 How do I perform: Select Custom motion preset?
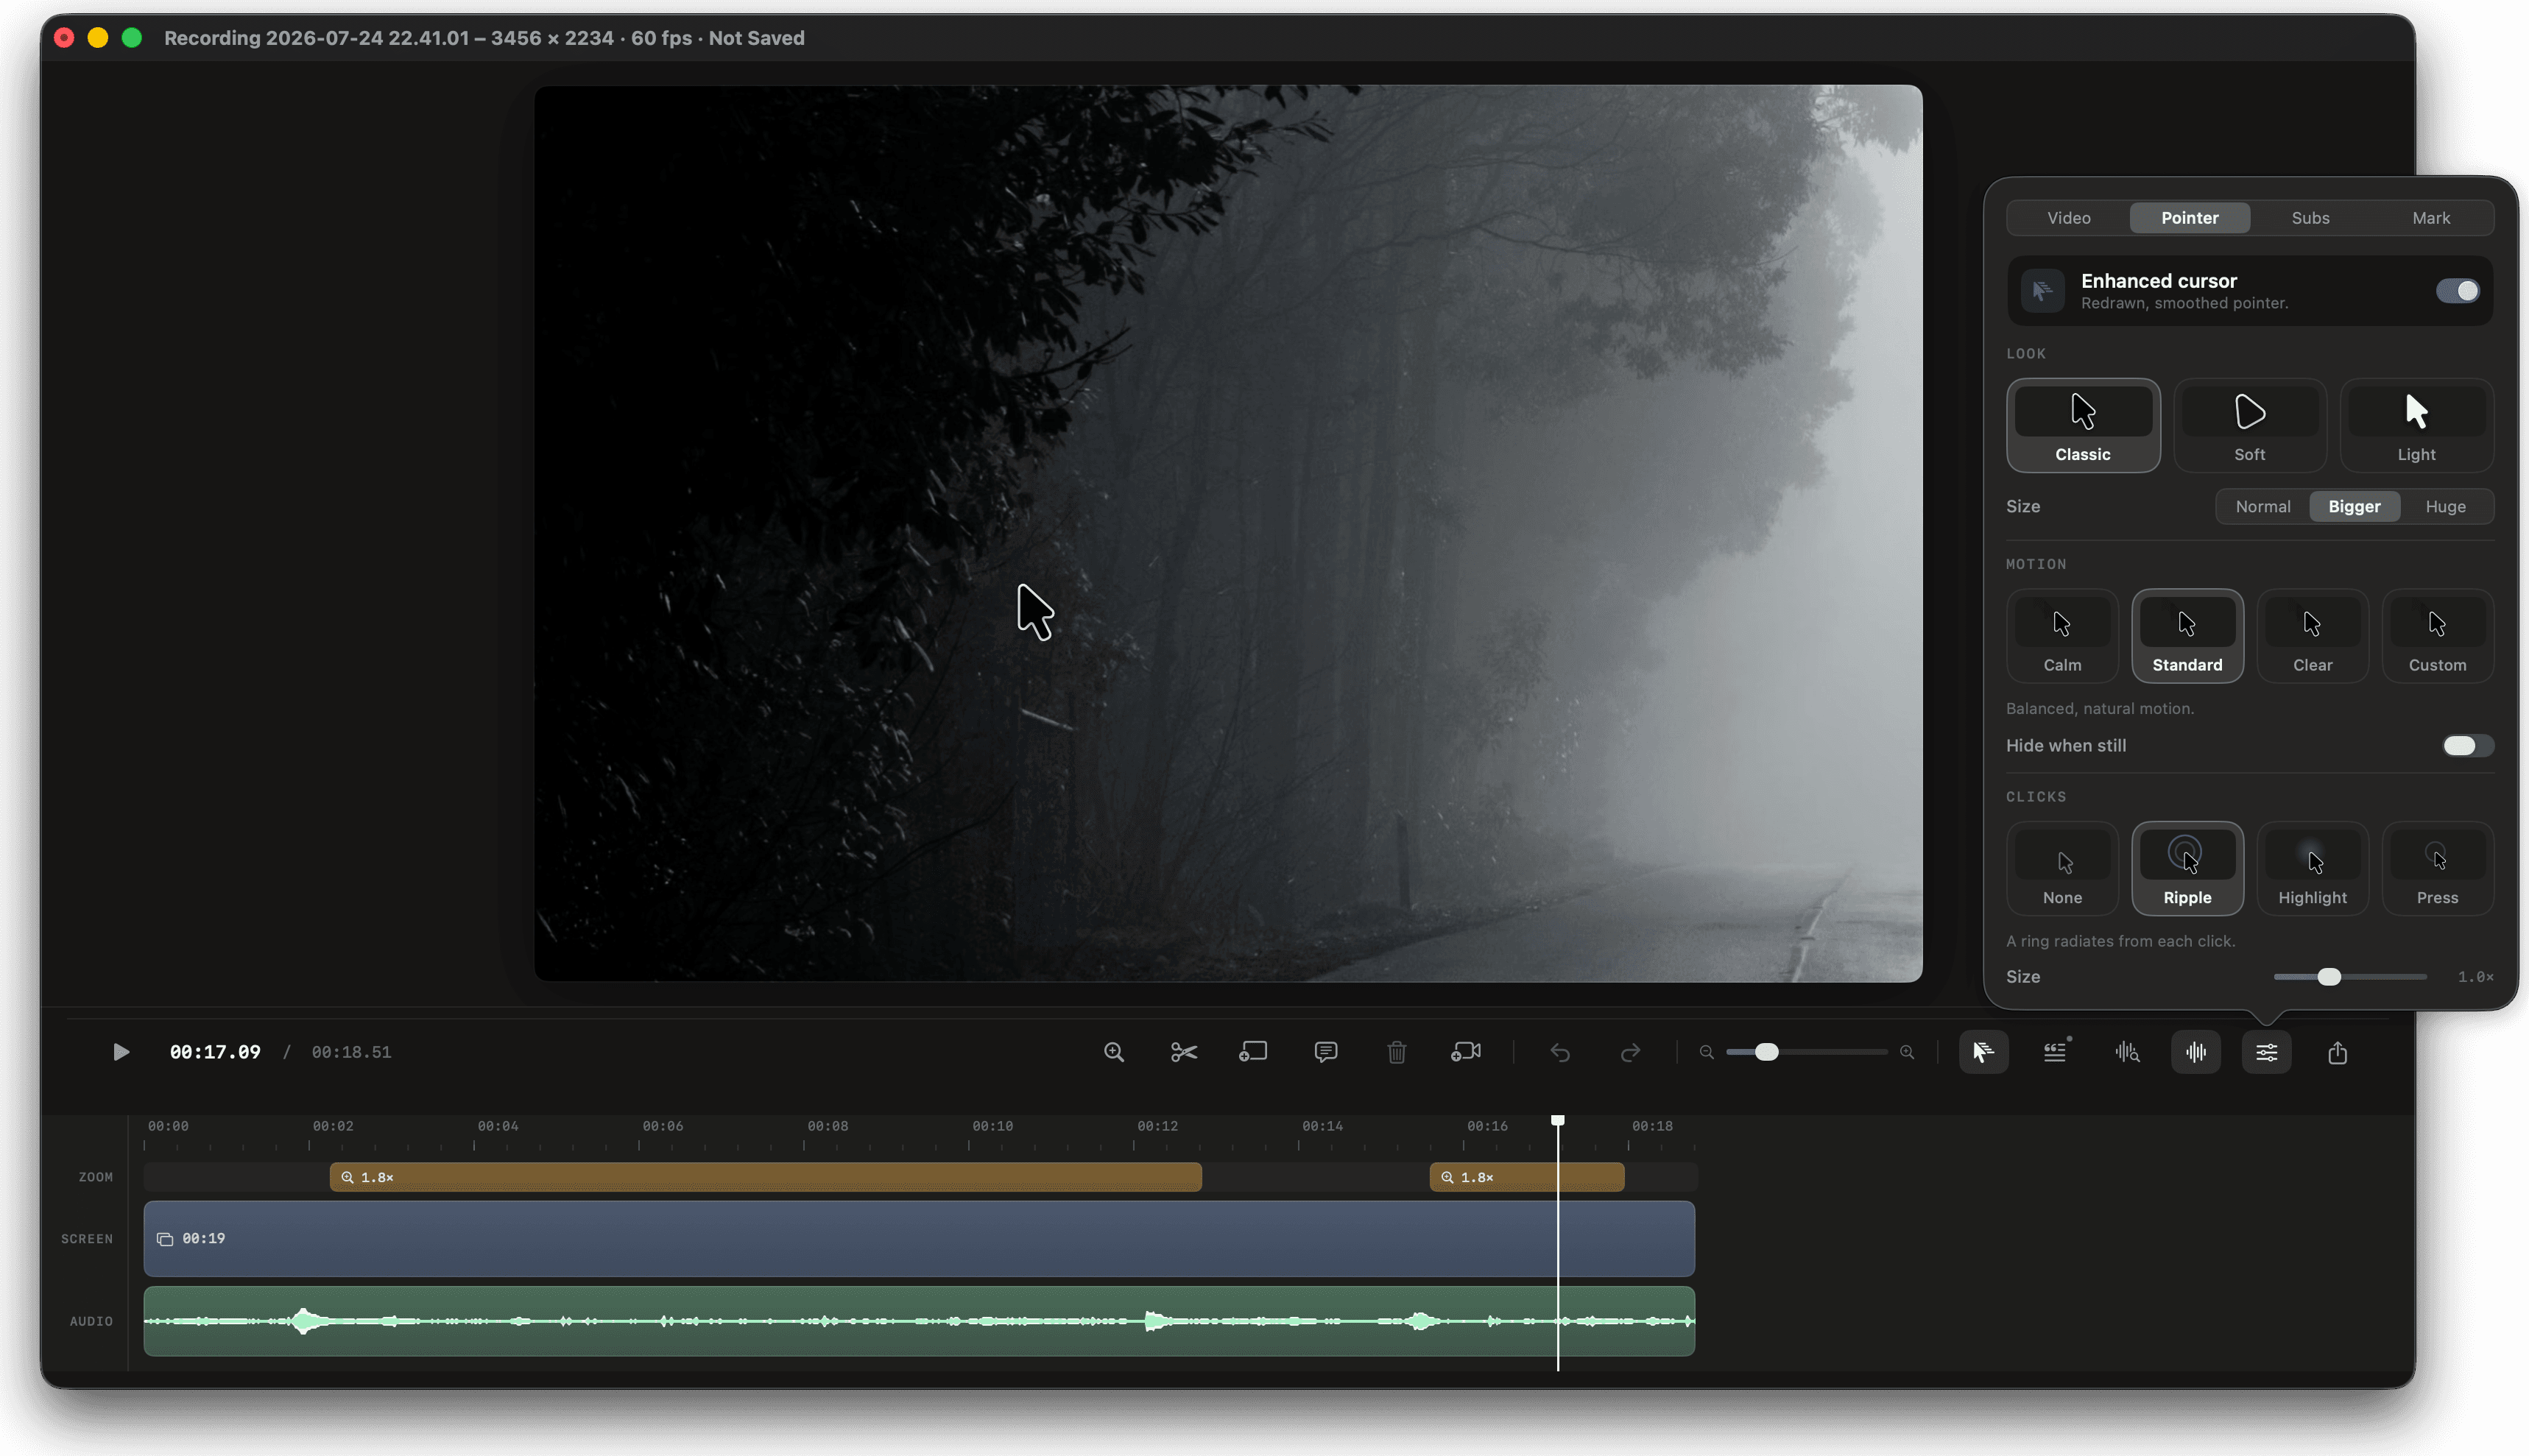coord(2437,636)
